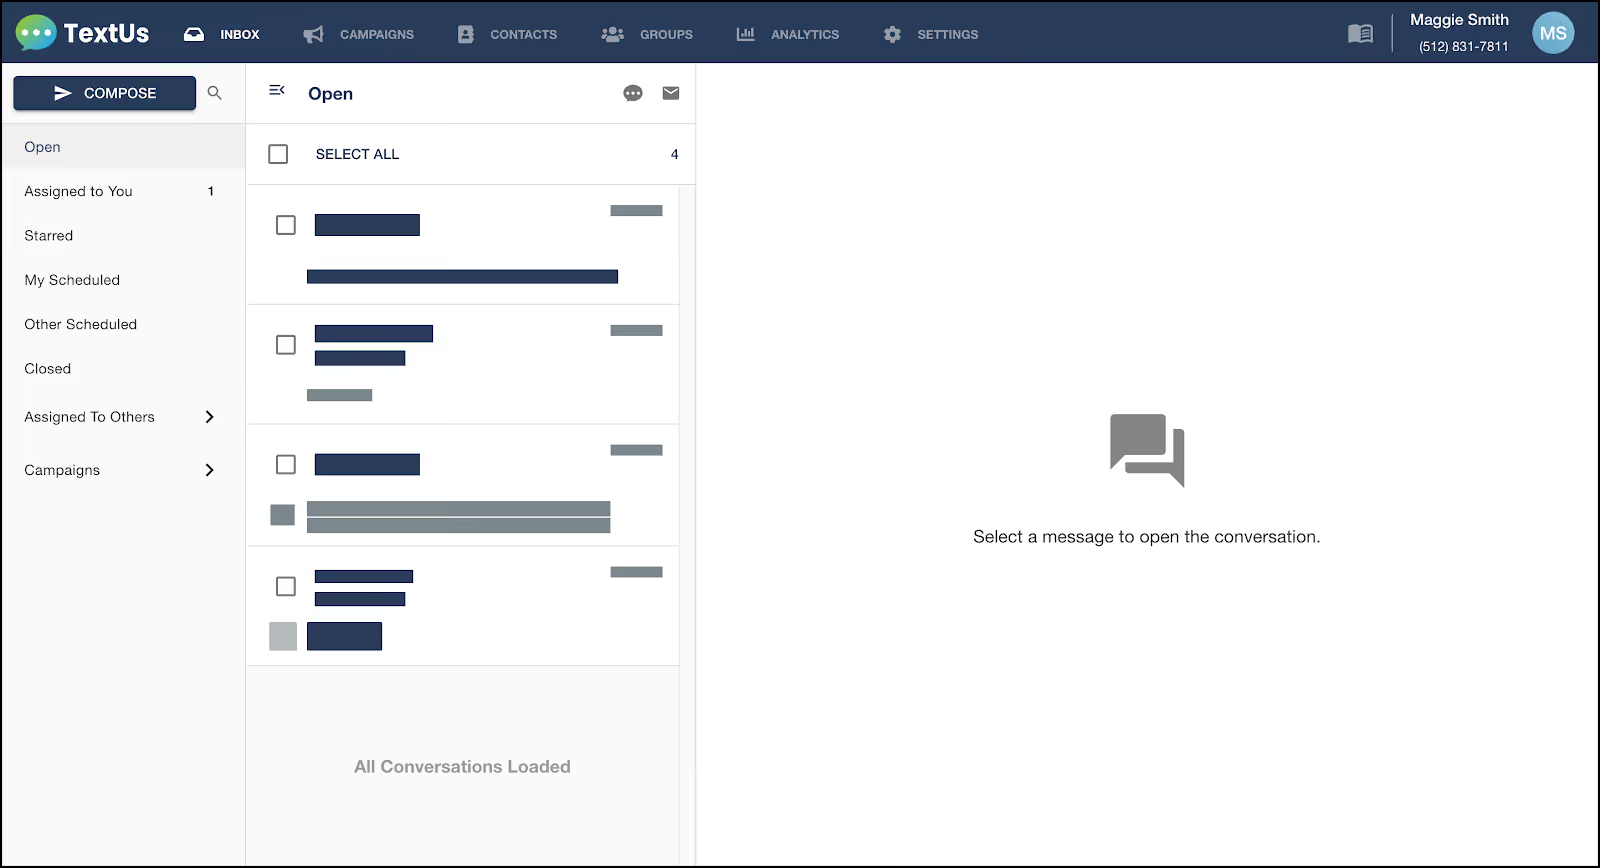1600x868 pixels.
Task: Click the phone number (512) 831-7811
Action: pyautogui.click(x=1463, y=46)
